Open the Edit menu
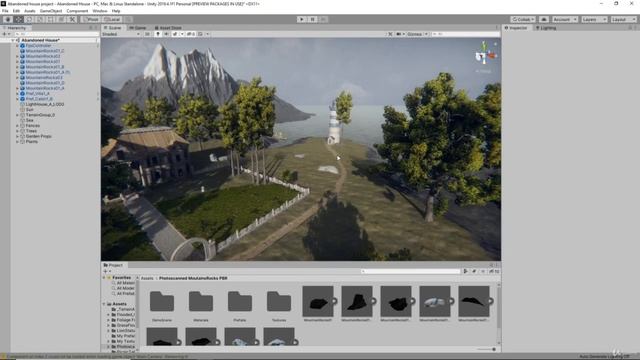This screenshot has width=640, height=360. [x=16, y=11]
